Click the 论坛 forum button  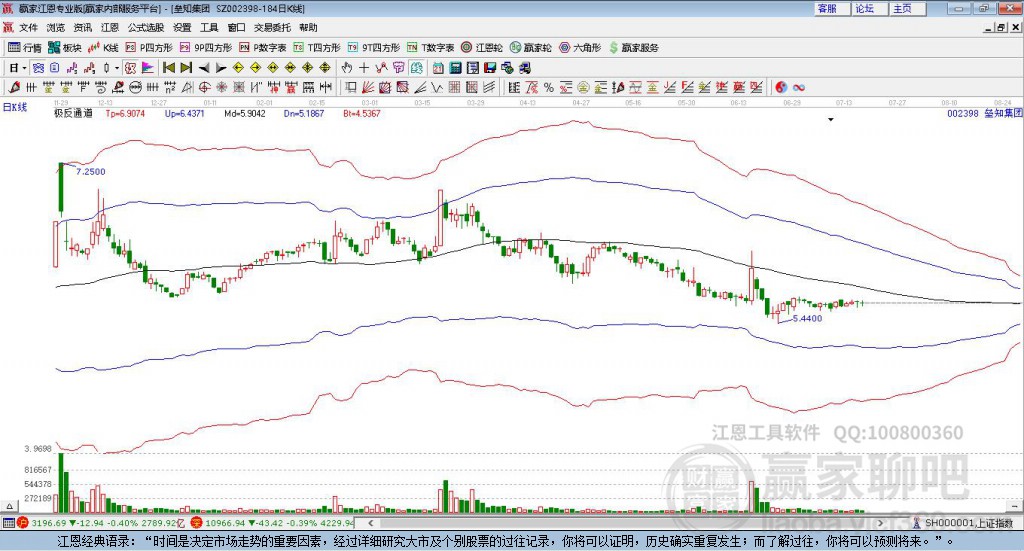870,8
